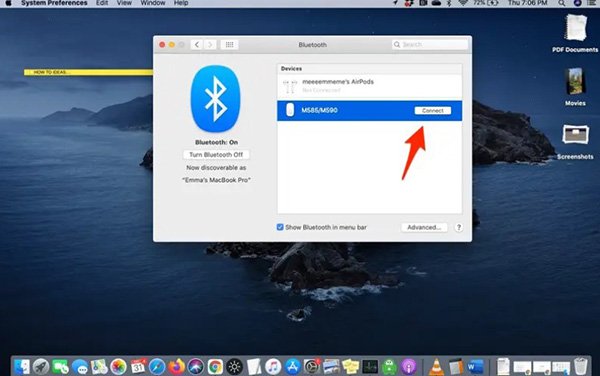Viewport: 600px width, 376px height.
Task: Open the PDF Documents desktop stack
Action: click(575, 33)
